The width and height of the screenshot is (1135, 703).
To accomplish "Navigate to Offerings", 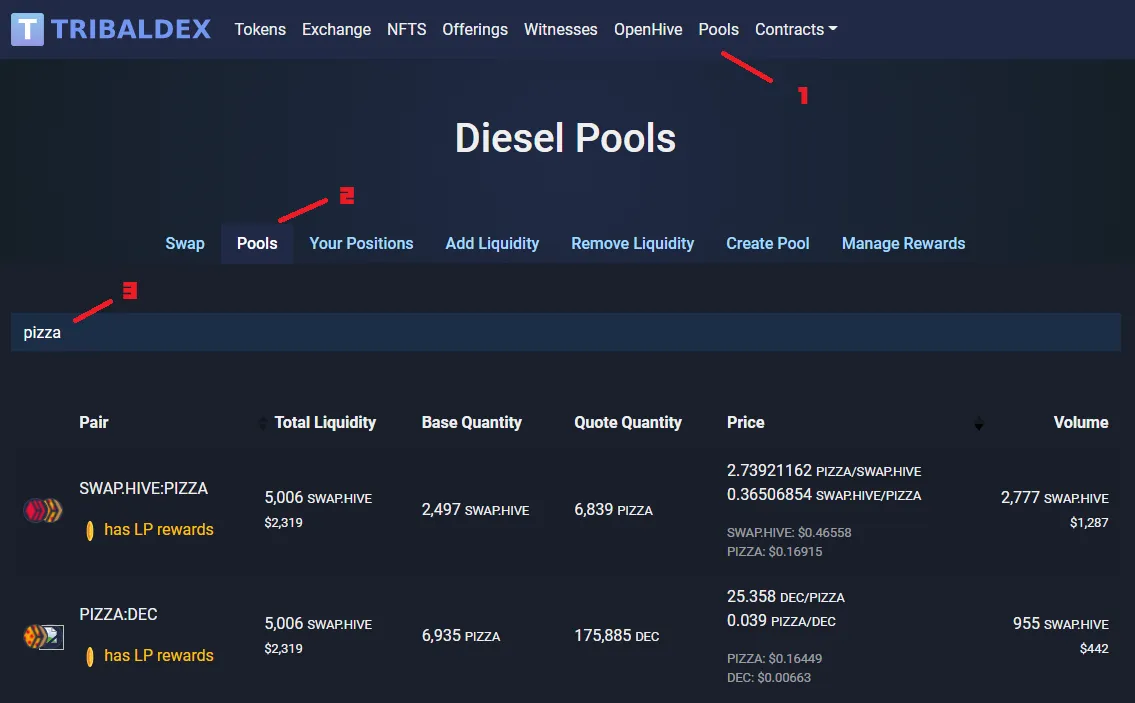I will pyautogui.click(x=475, y=29).
